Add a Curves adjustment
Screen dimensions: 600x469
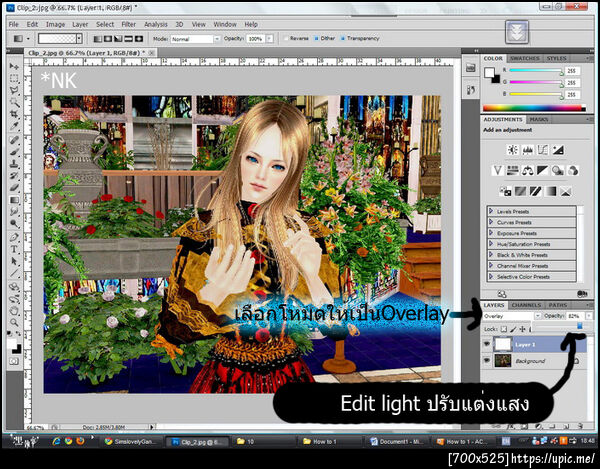(x=543, y=150)
